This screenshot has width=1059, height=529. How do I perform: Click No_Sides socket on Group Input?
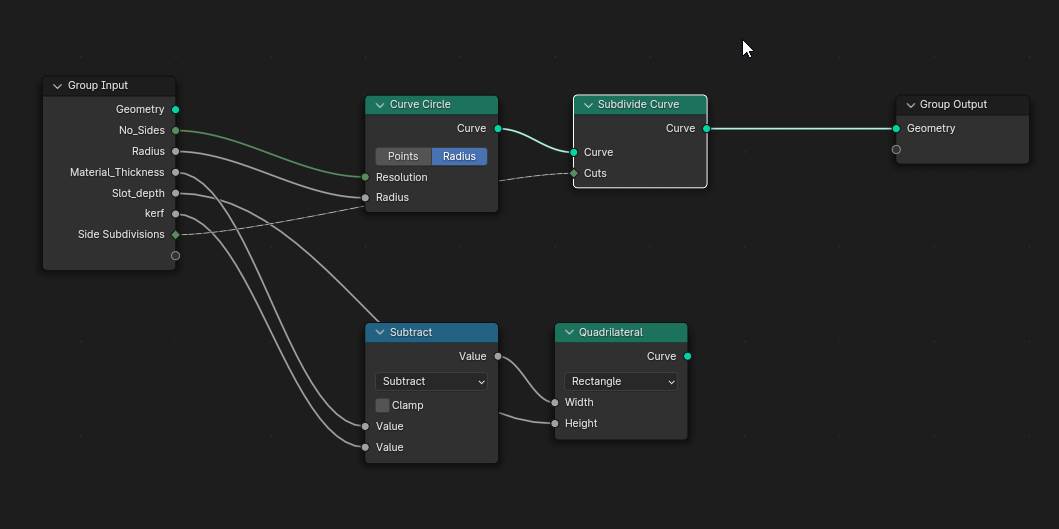[x=176, y=130]
